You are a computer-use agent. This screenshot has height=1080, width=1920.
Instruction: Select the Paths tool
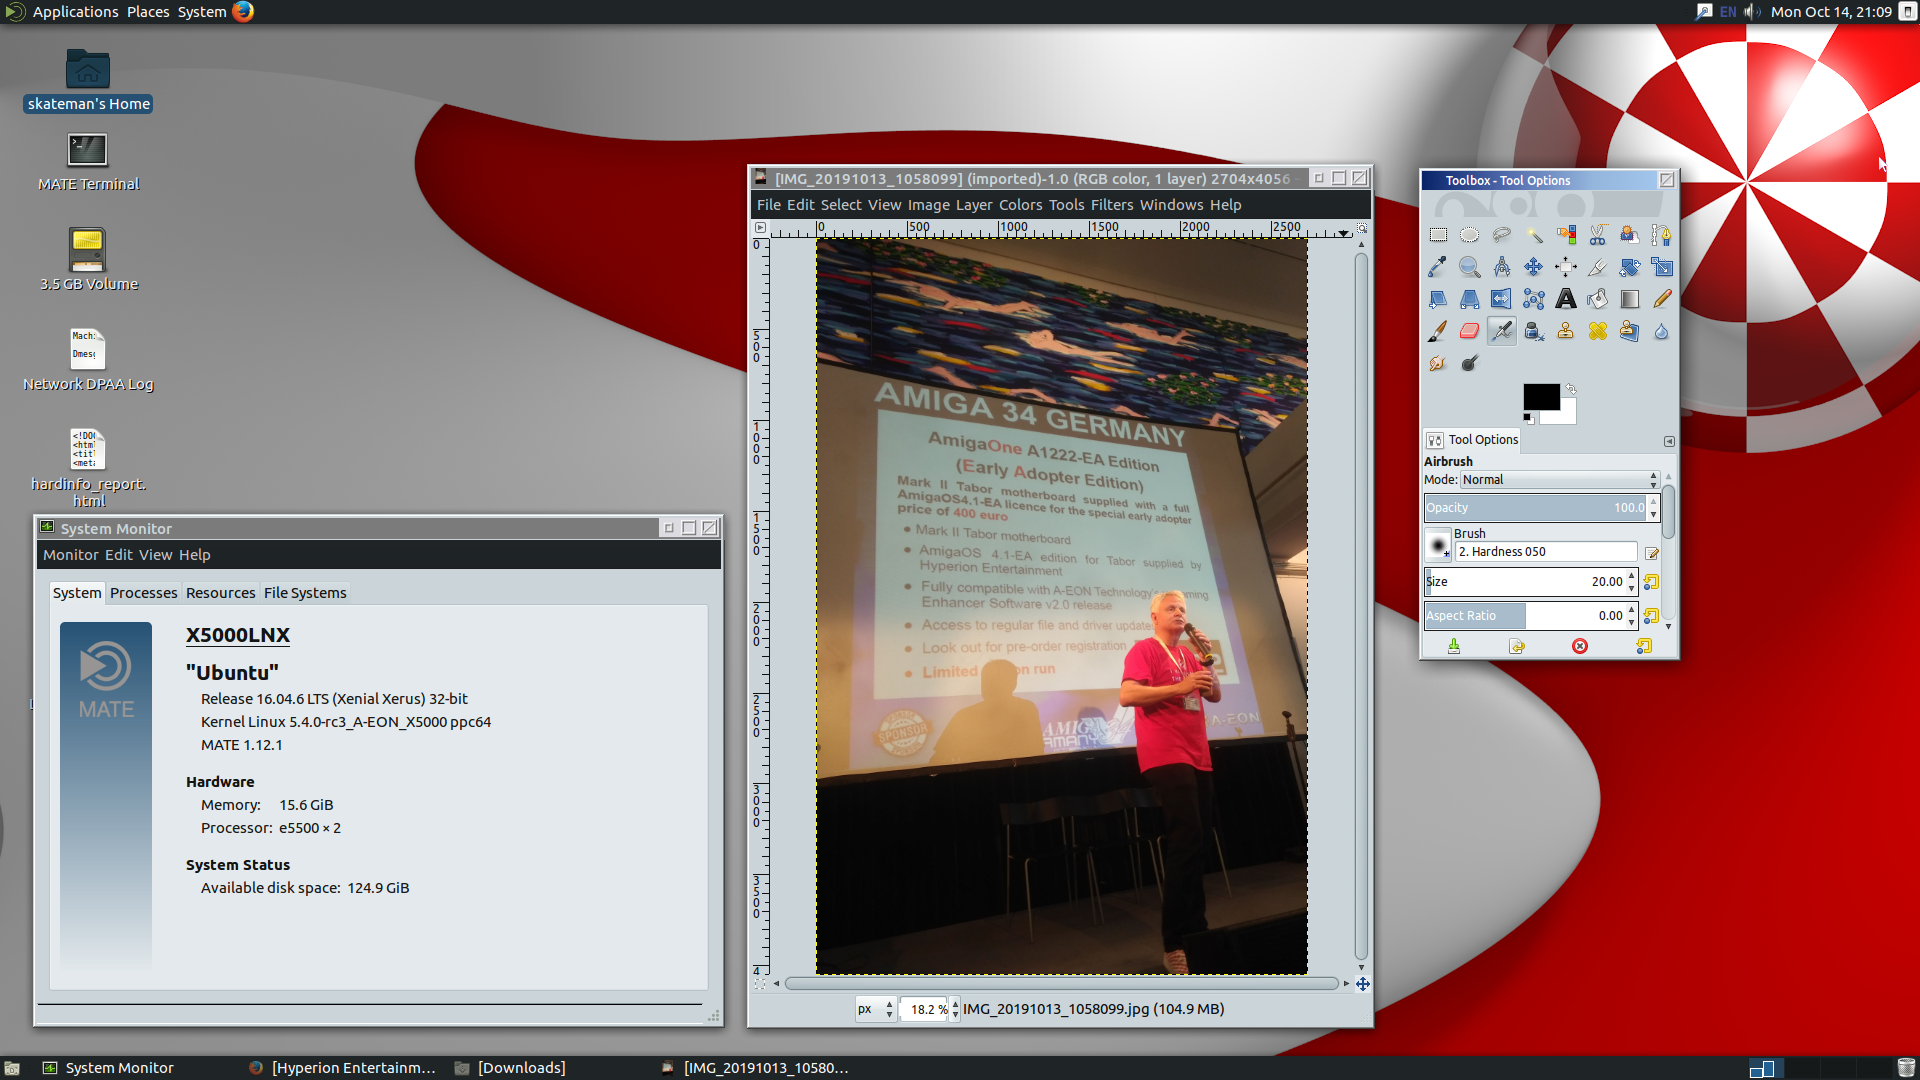click(1662, 235)
